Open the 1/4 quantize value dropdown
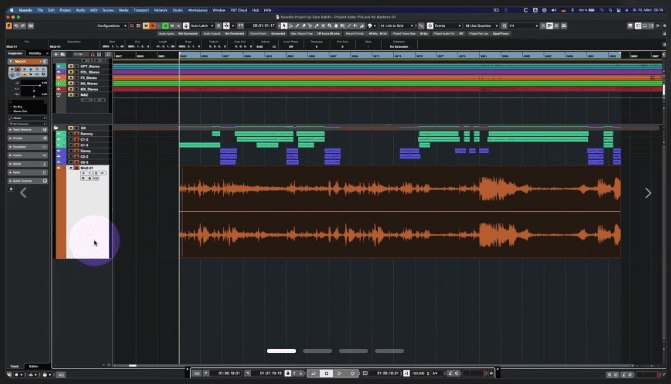 point(523,26)
